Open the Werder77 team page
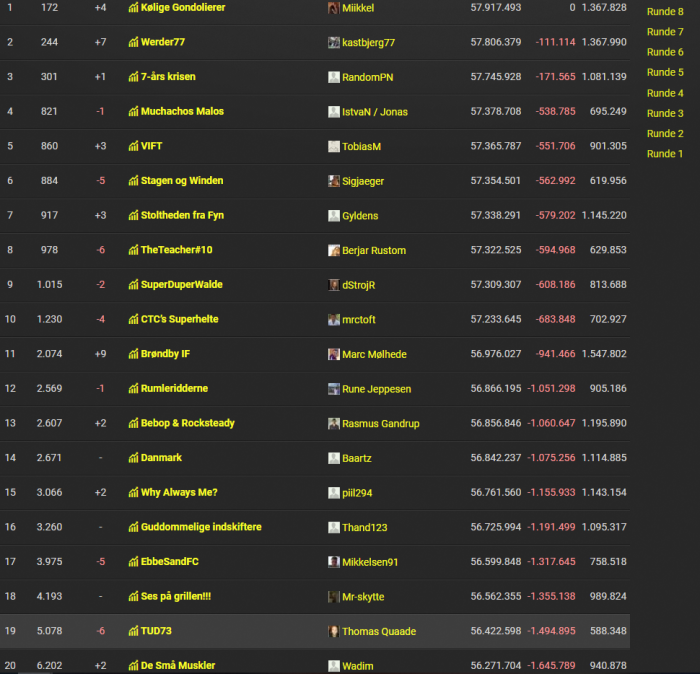This screenshot has height=674, width=700. [x=163, y=42]
